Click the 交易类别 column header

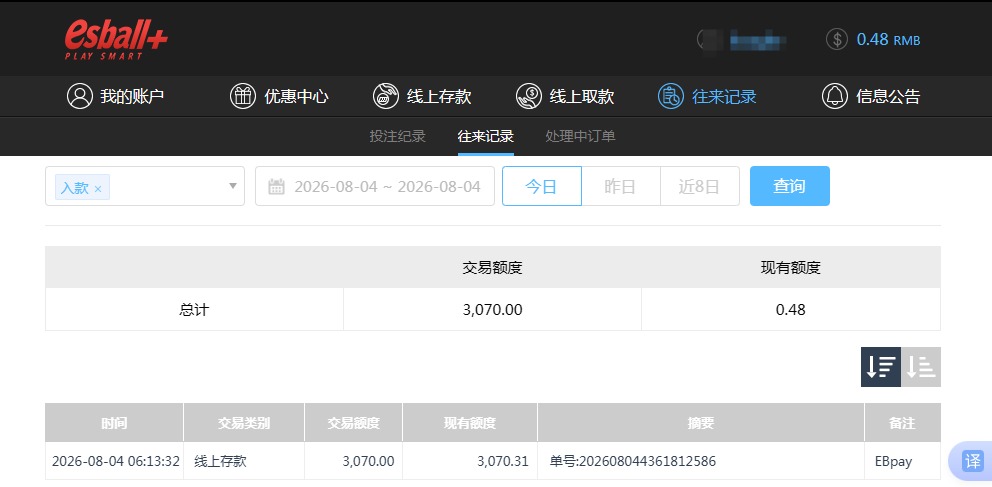(x=244, y=423)
